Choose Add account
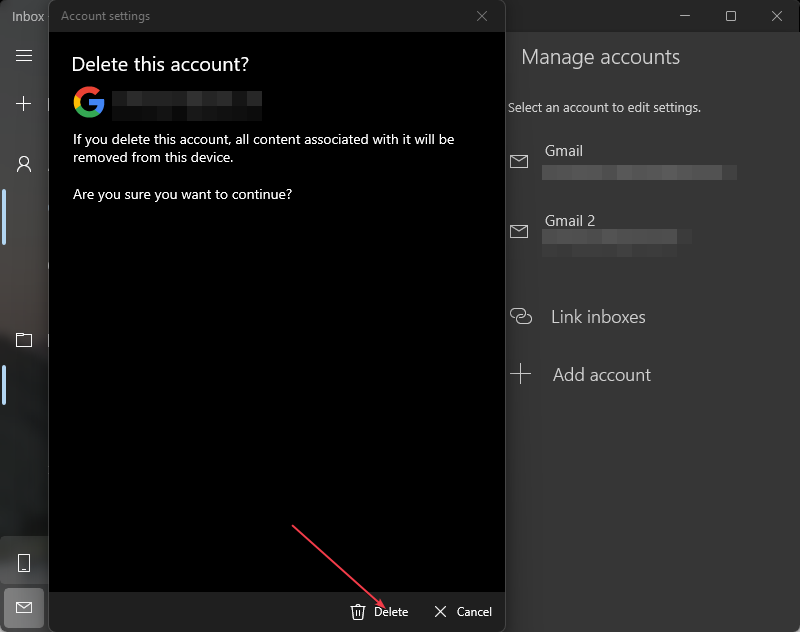The height and width of the screenshot is (632, 800). 600,375
